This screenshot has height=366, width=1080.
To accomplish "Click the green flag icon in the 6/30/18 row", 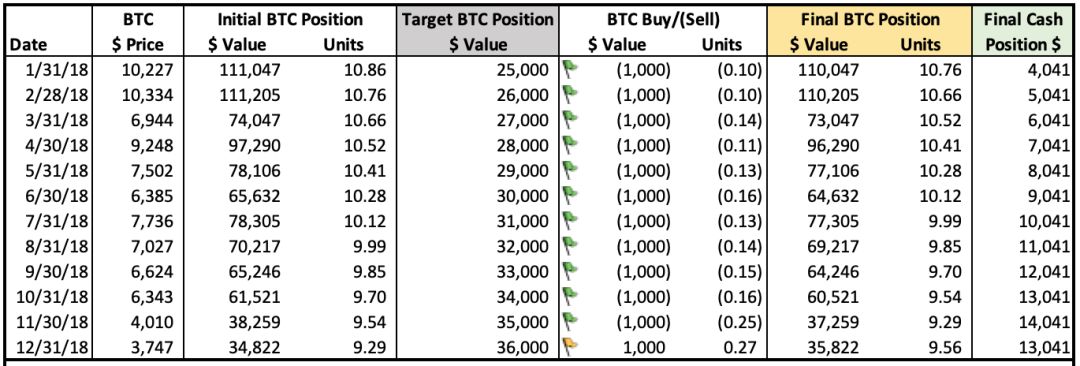I will tap(570, 194).
